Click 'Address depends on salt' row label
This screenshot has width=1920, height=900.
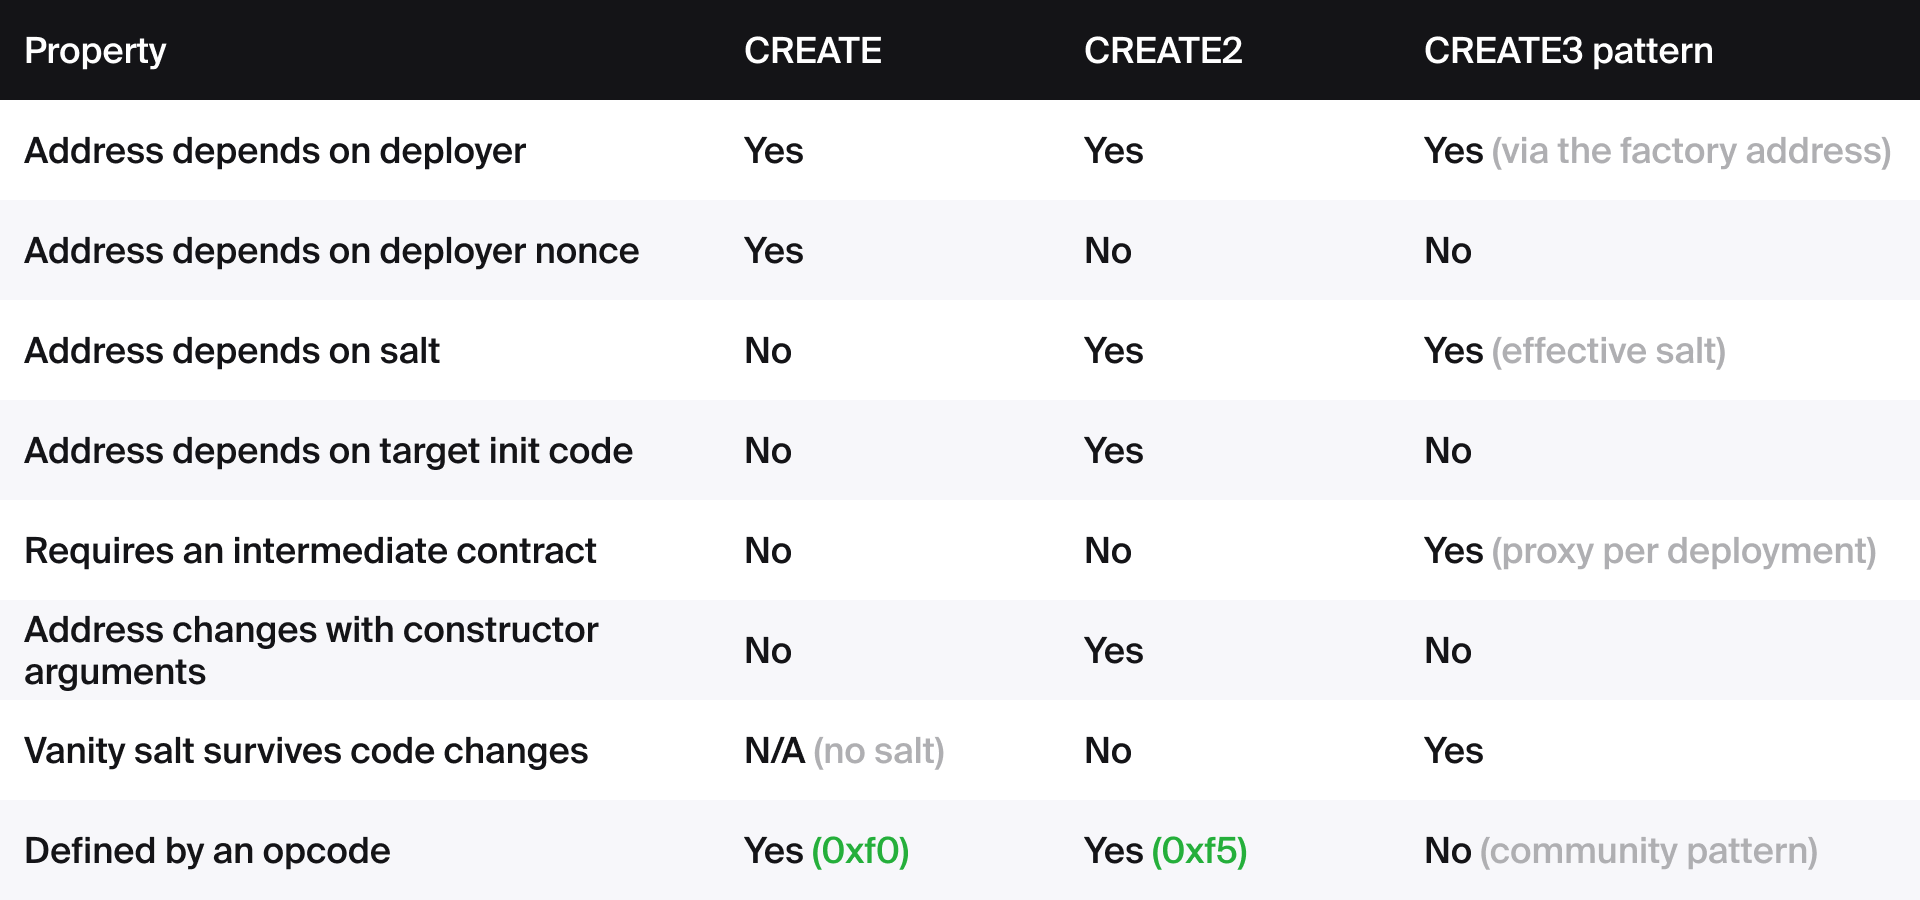(232, 351)
